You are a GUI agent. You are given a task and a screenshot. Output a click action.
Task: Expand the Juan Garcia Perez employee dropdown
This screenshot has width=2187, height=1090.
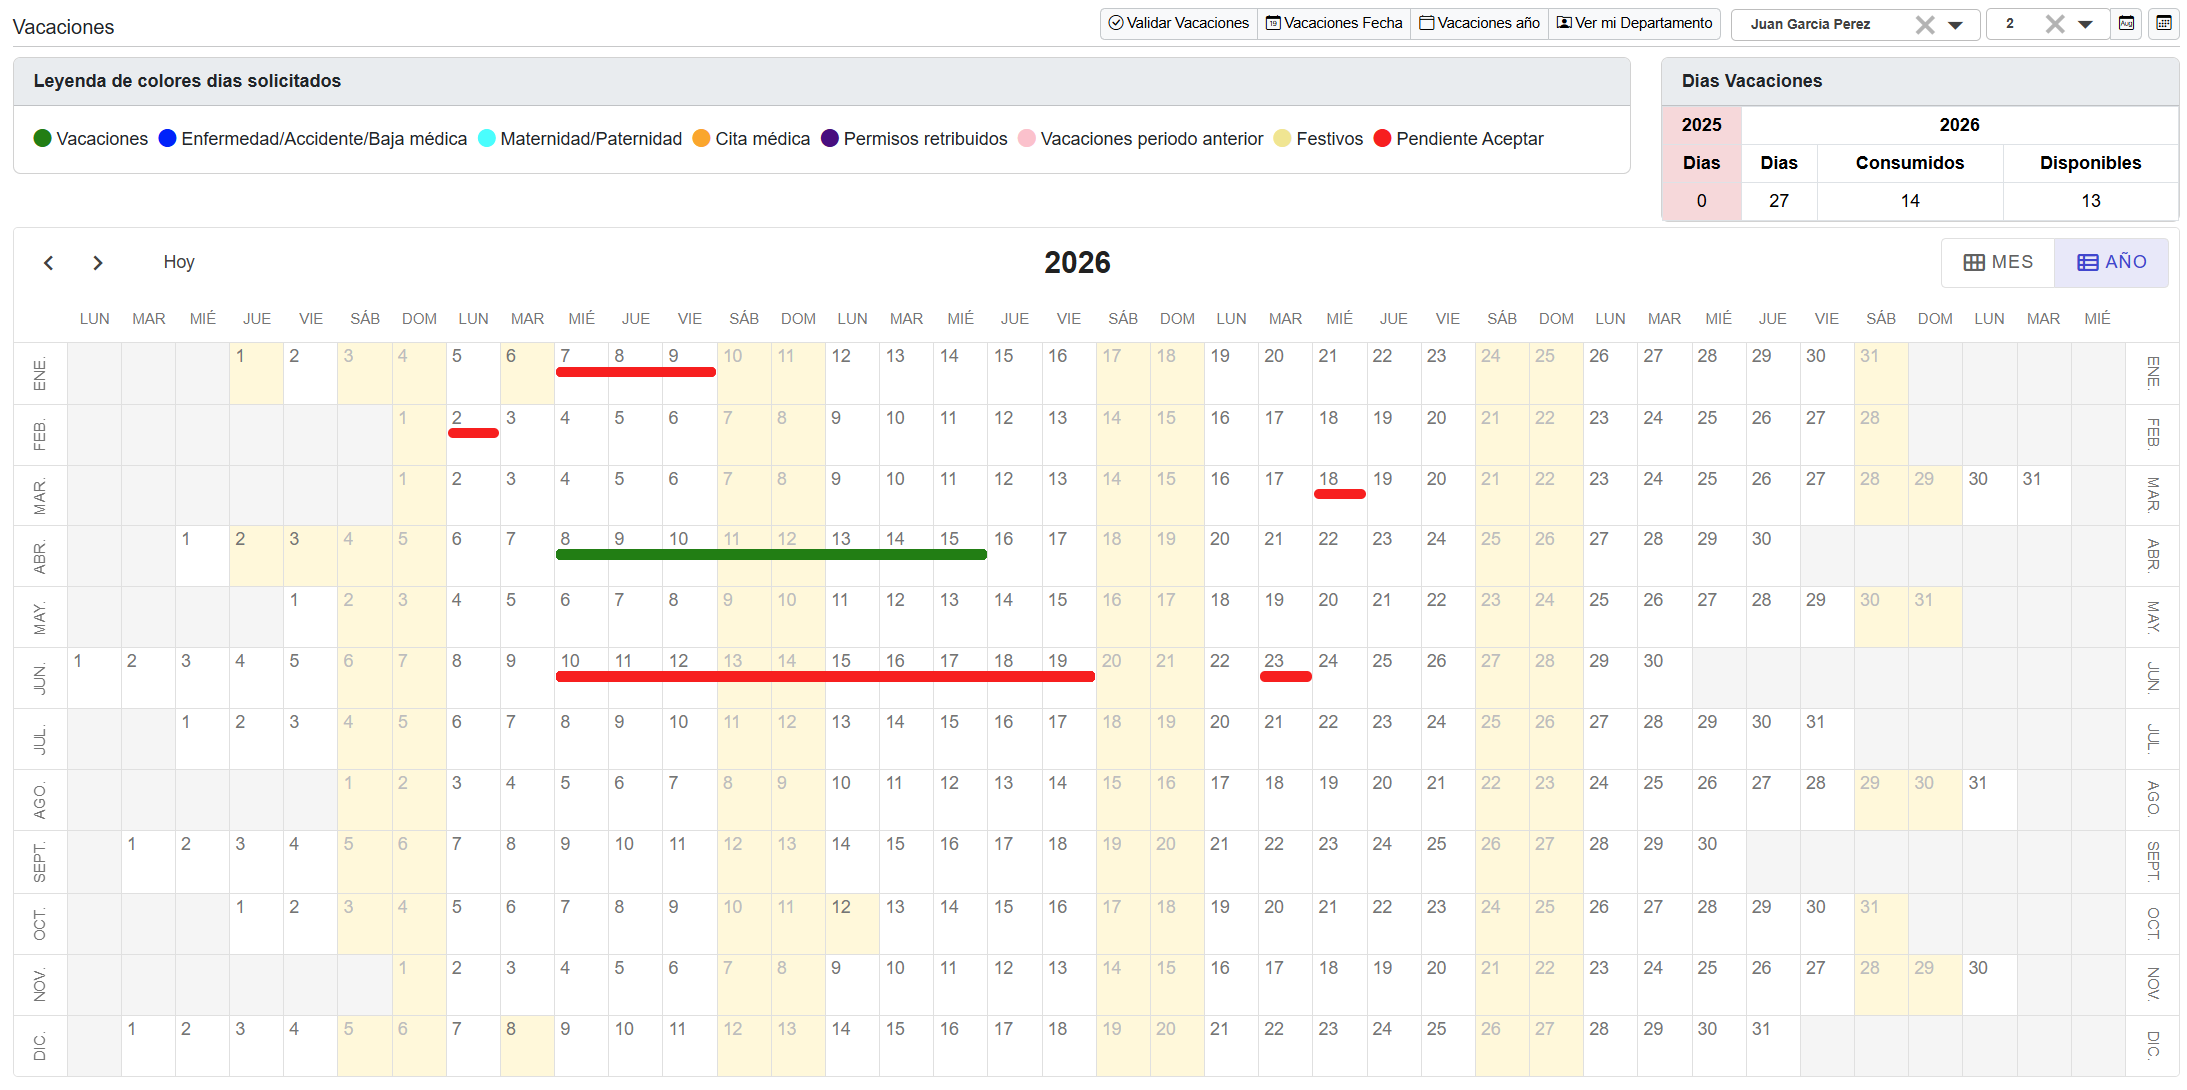[1956, 25]
